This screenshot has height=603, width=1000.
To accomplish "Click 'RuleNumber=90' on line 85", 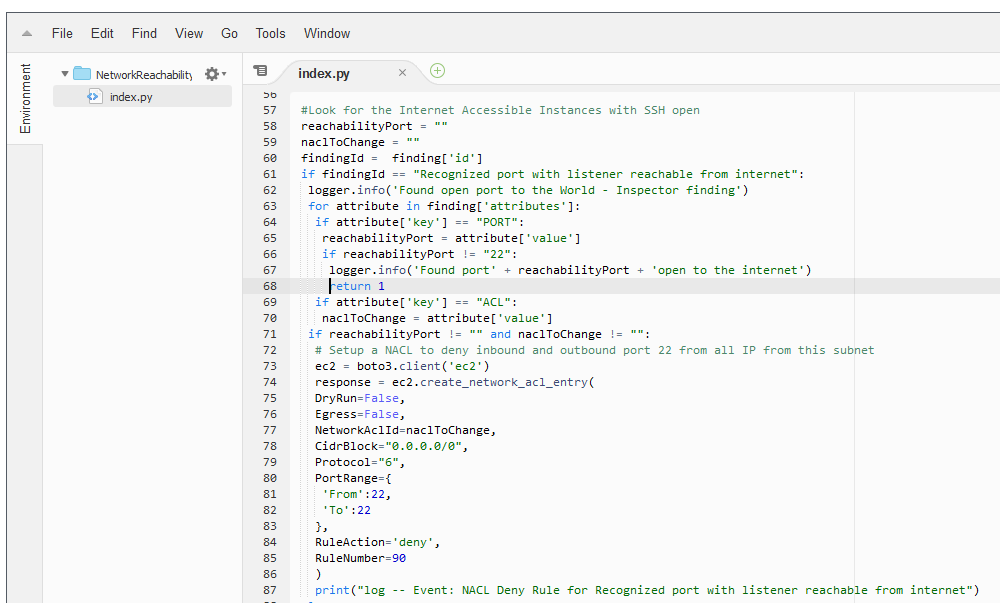I will [x=360, y=558].
